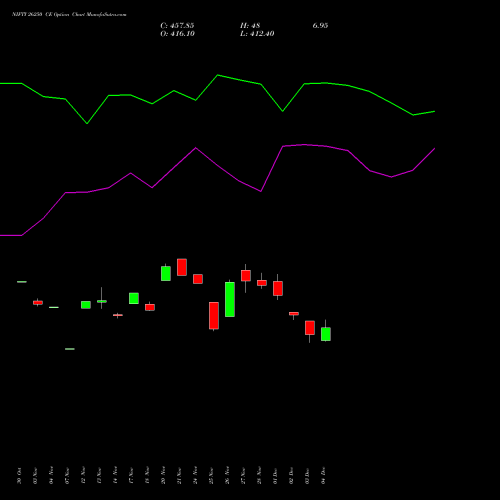Select the 26 Nov date label
The height and width of the screenshot is (500, 500).
227,476
